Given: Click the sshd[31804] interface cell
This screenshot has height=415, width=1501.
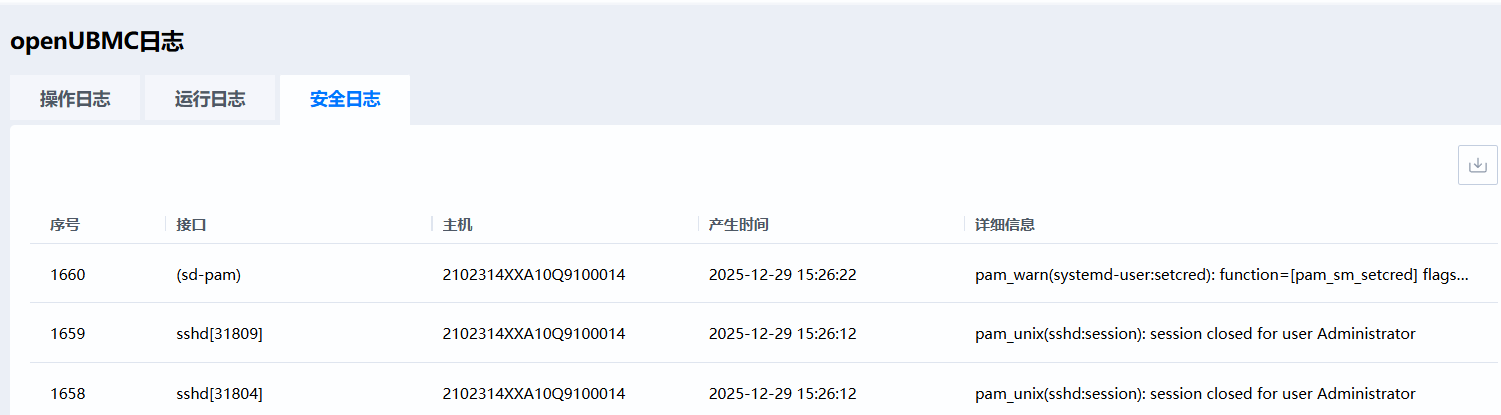Looking at the screenshot, I should [219, 393].
